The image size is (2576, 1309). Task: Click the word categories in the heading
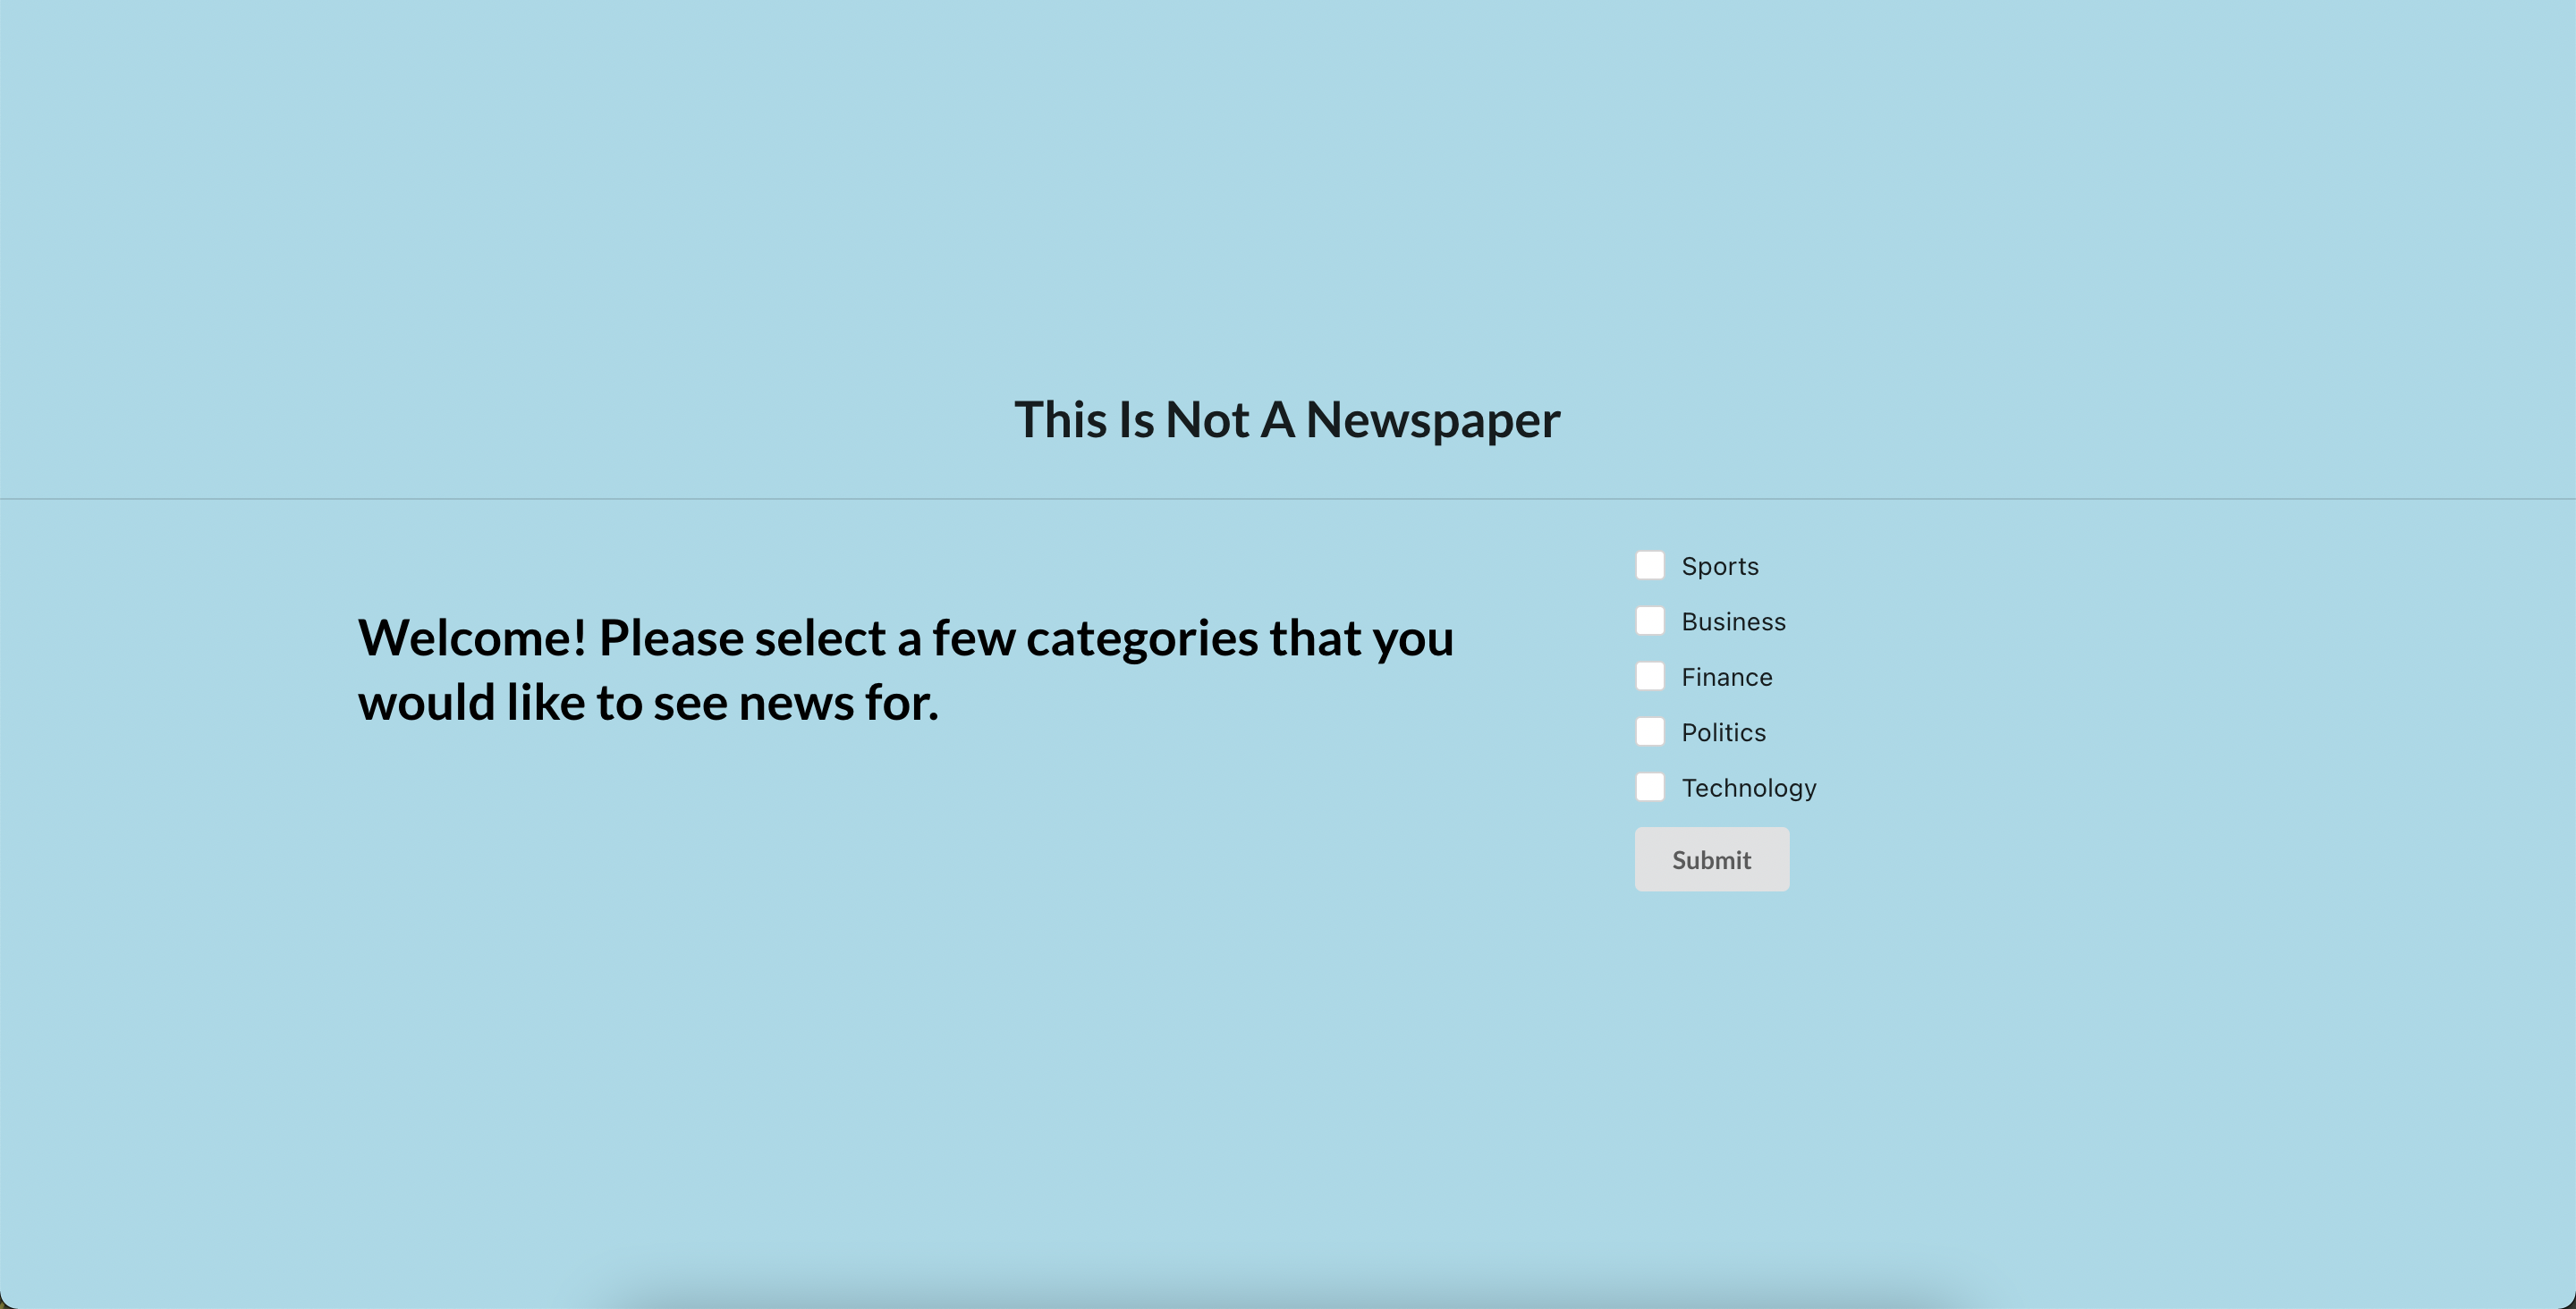(1141, 638)
